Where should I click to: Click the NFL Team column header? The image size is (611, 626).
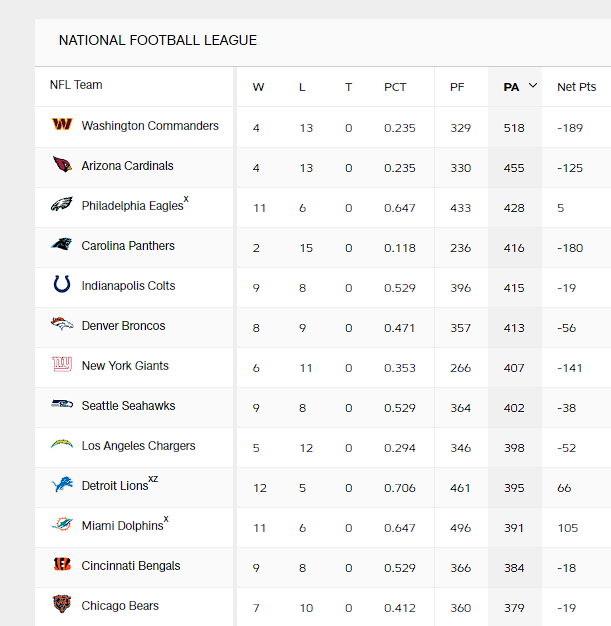76,85
